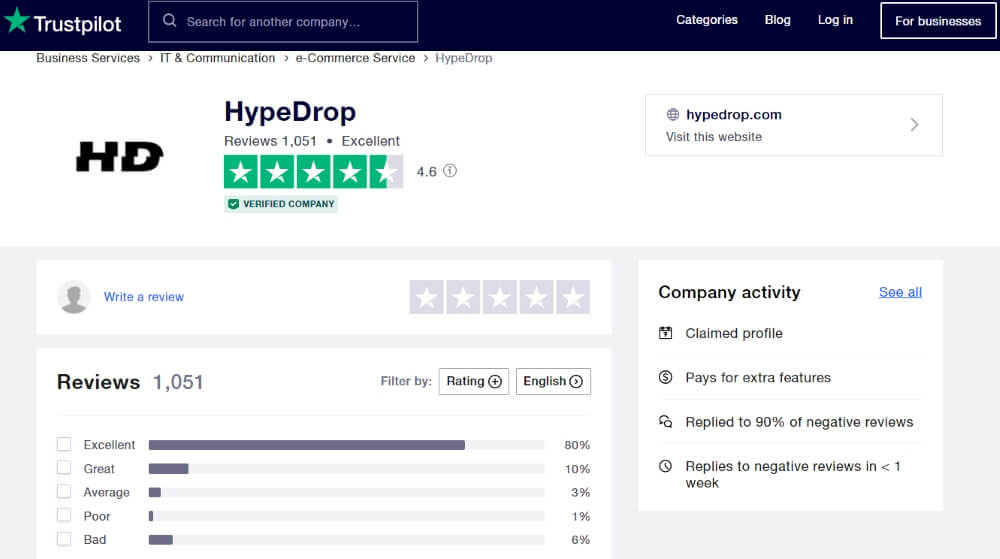
Task: Click the chevron on hypedrop.com card
Action: [x=914, y=124]
